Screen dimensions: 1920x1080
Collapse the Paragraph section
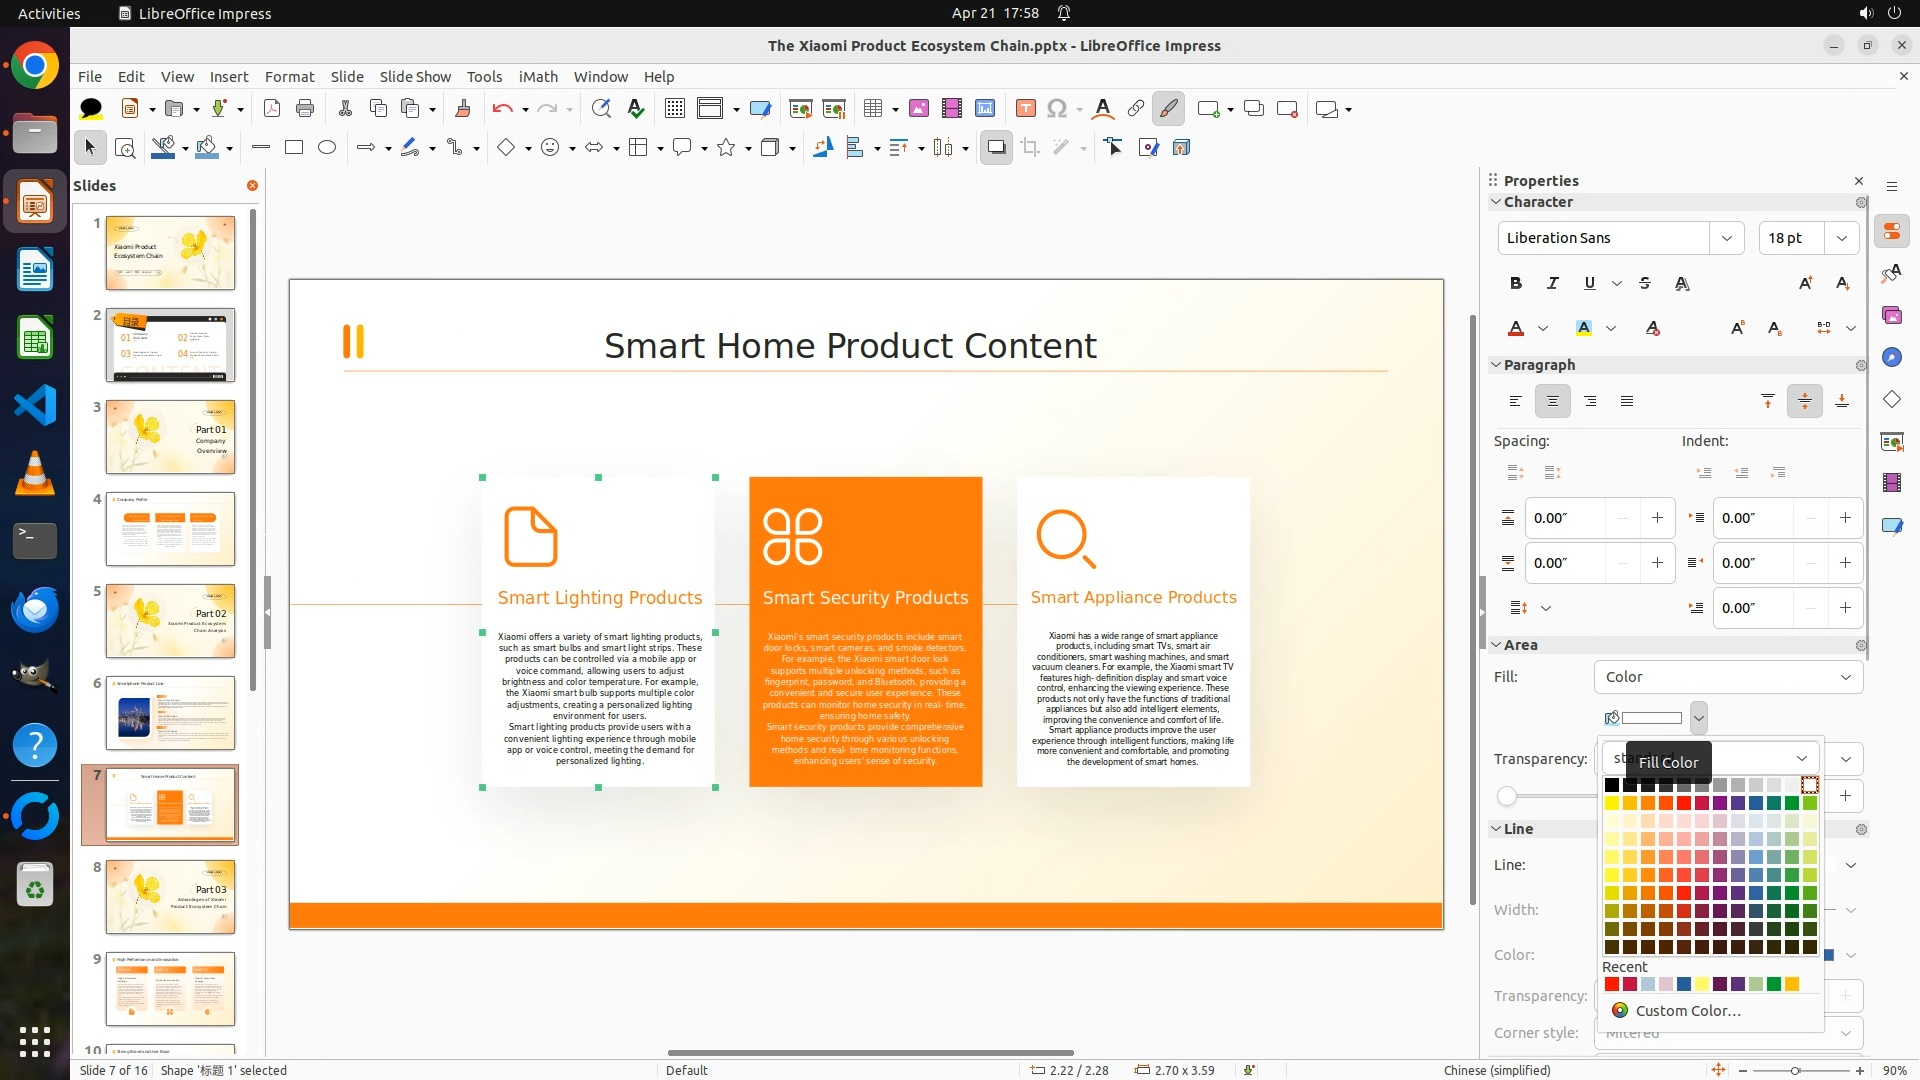point(1497,365)
